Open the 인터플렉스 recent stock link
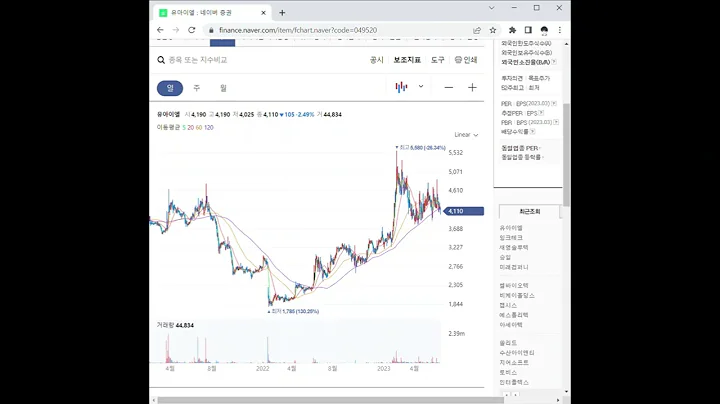Viewport: 720px width, 404px height. pyautogui.click(x=514, y=382)
